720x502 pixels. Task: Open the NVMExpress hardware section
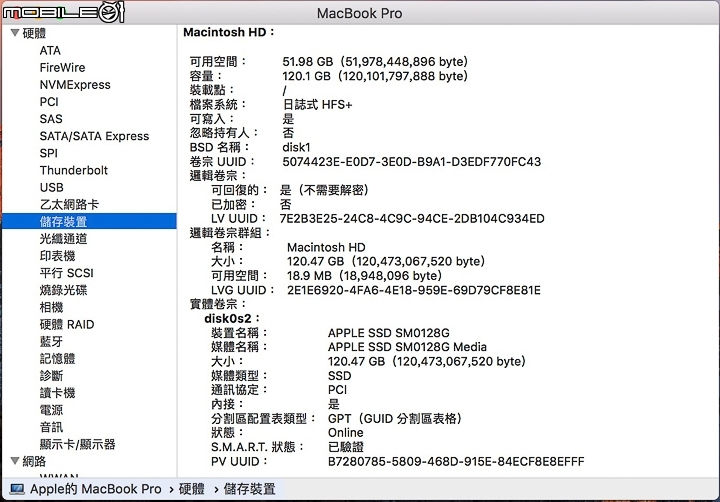coord(75,85)
